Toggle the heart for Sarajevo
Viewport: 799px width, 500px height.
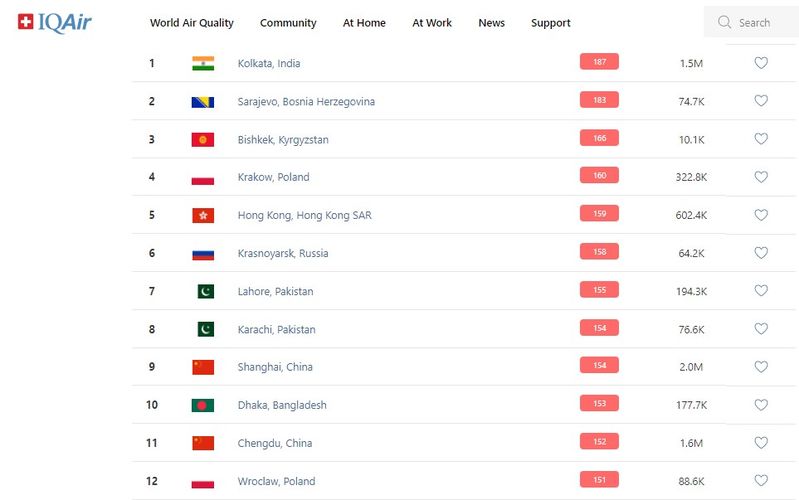pyautogui.click(x=760, y=101)
